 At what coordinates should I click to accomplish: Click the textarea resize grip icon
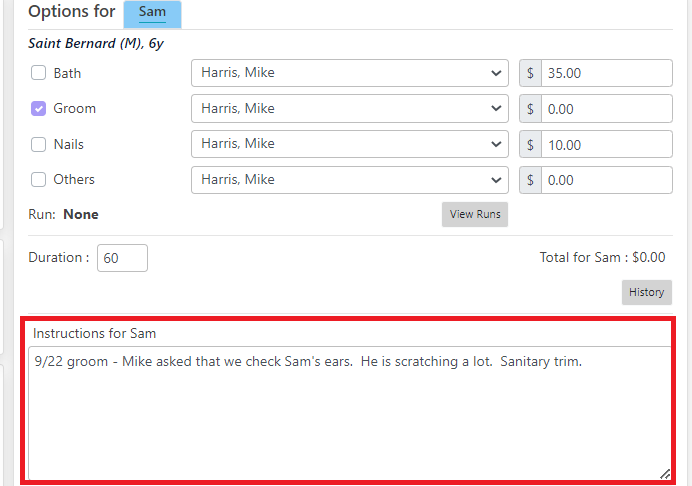click(665, 474)
